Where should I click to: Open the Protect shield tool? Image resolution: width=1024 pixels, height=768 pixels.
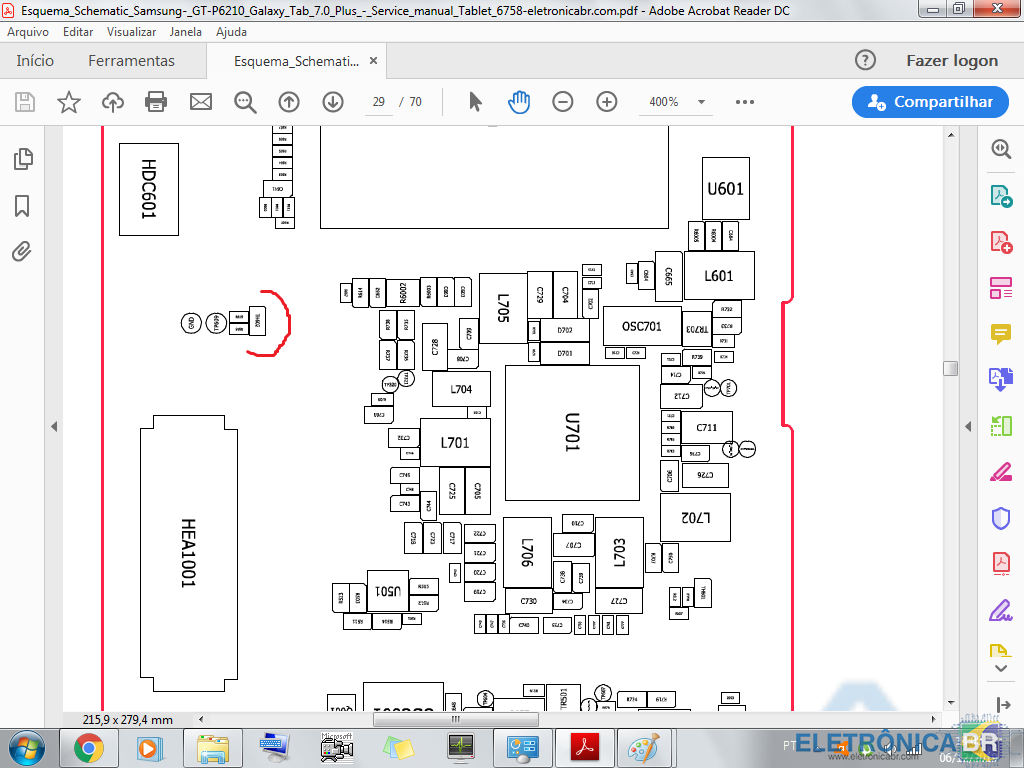pyautogui.click(x=1000, y=517)
